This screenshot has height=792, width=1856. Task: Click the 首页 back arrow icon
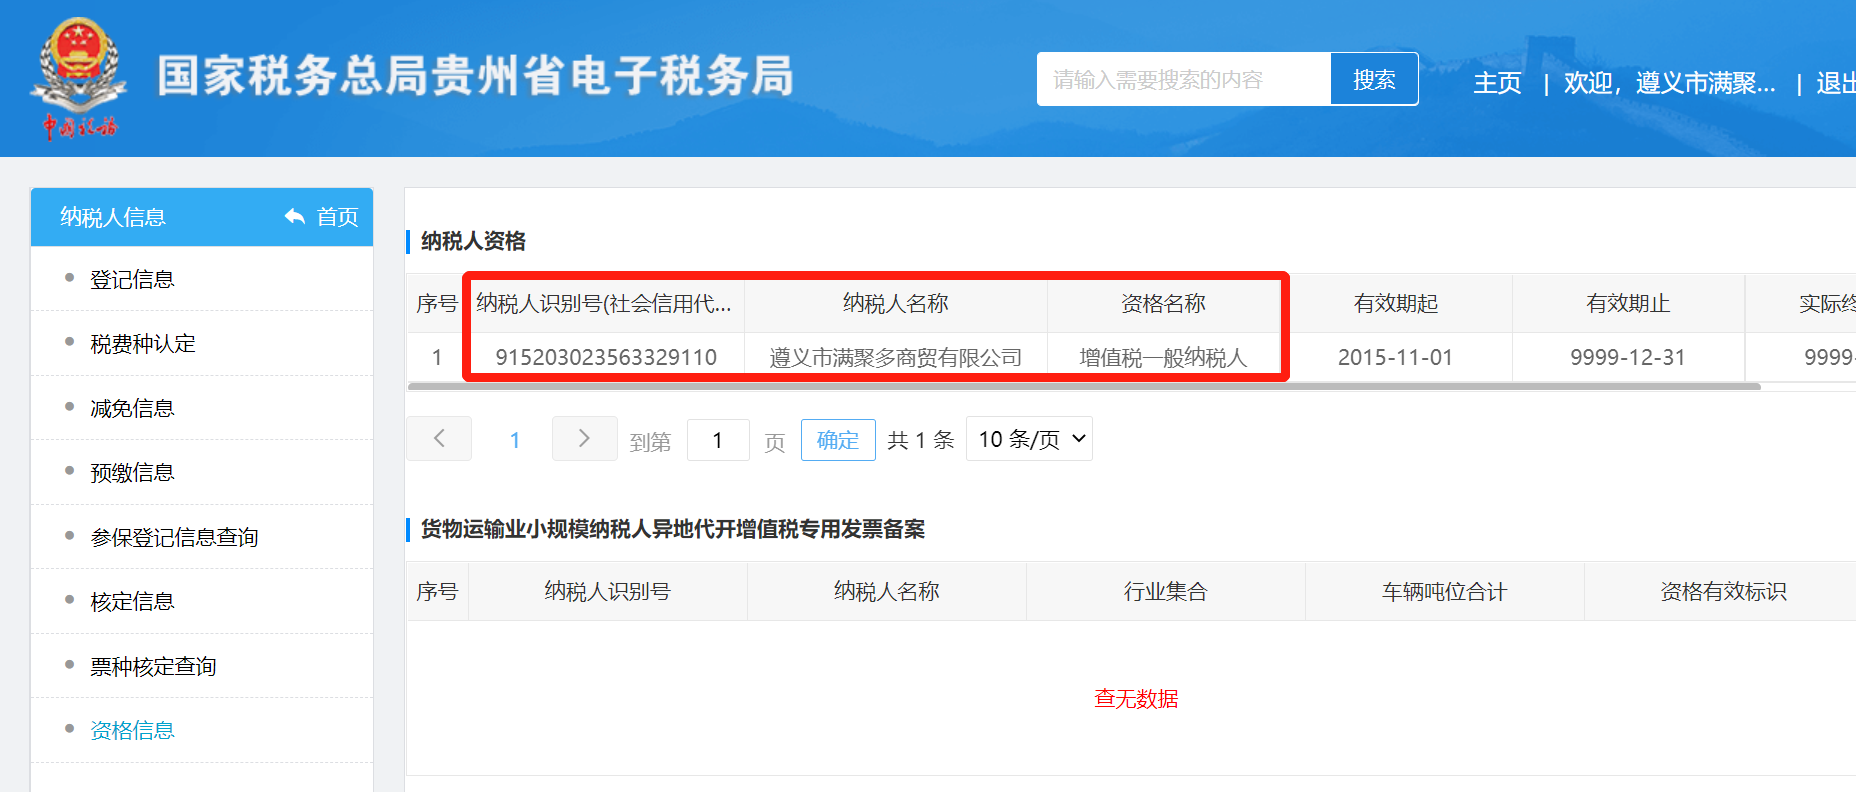point(295,217)
